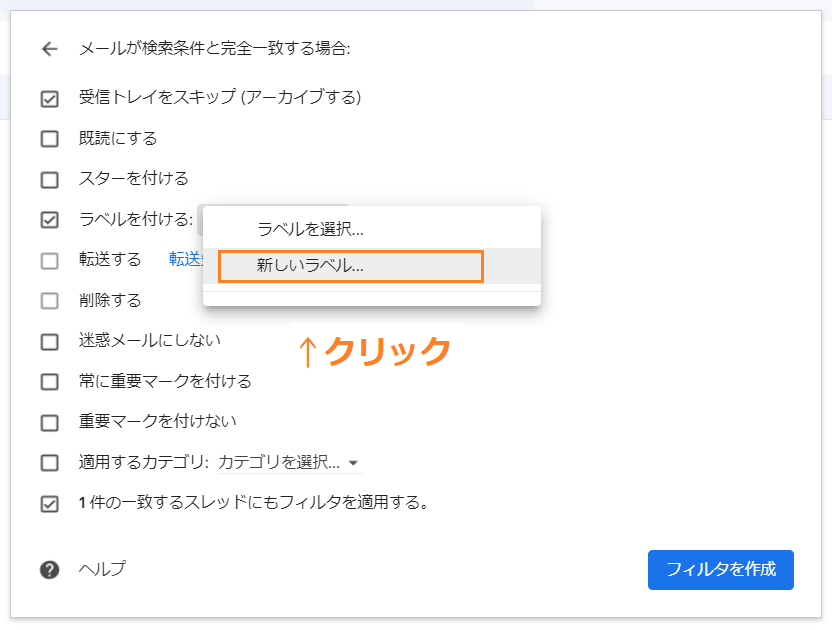Image resolution: width=832 pixels, height=630 pixels.
Task: Open カテゴリを選択 dropdown
Action: click(290, 462)
